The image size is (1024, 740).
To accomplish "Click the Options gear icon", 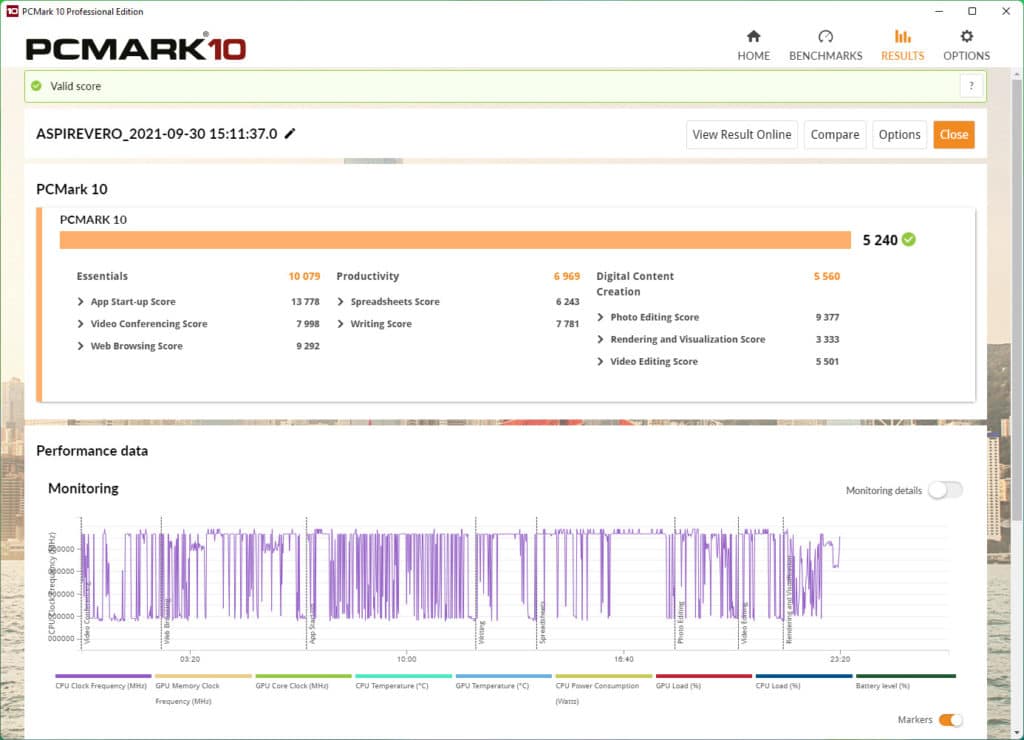I will [x=967, y=36].
